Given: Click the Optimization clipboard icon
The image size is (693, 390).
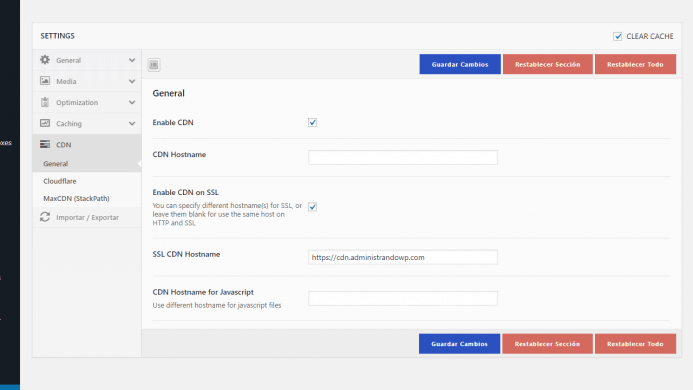Looking at the screenshot, I should tap(45, 102).
